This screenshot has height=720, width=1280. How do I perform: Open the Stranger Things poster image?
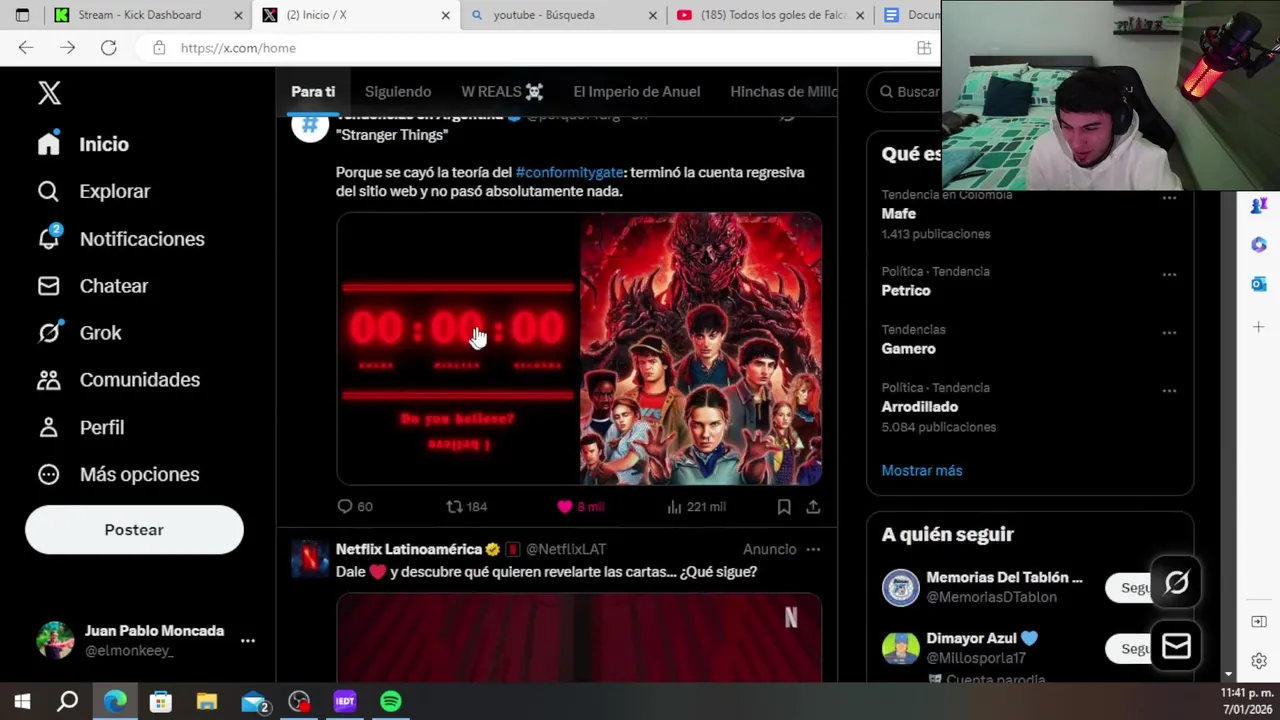[701, 349]
